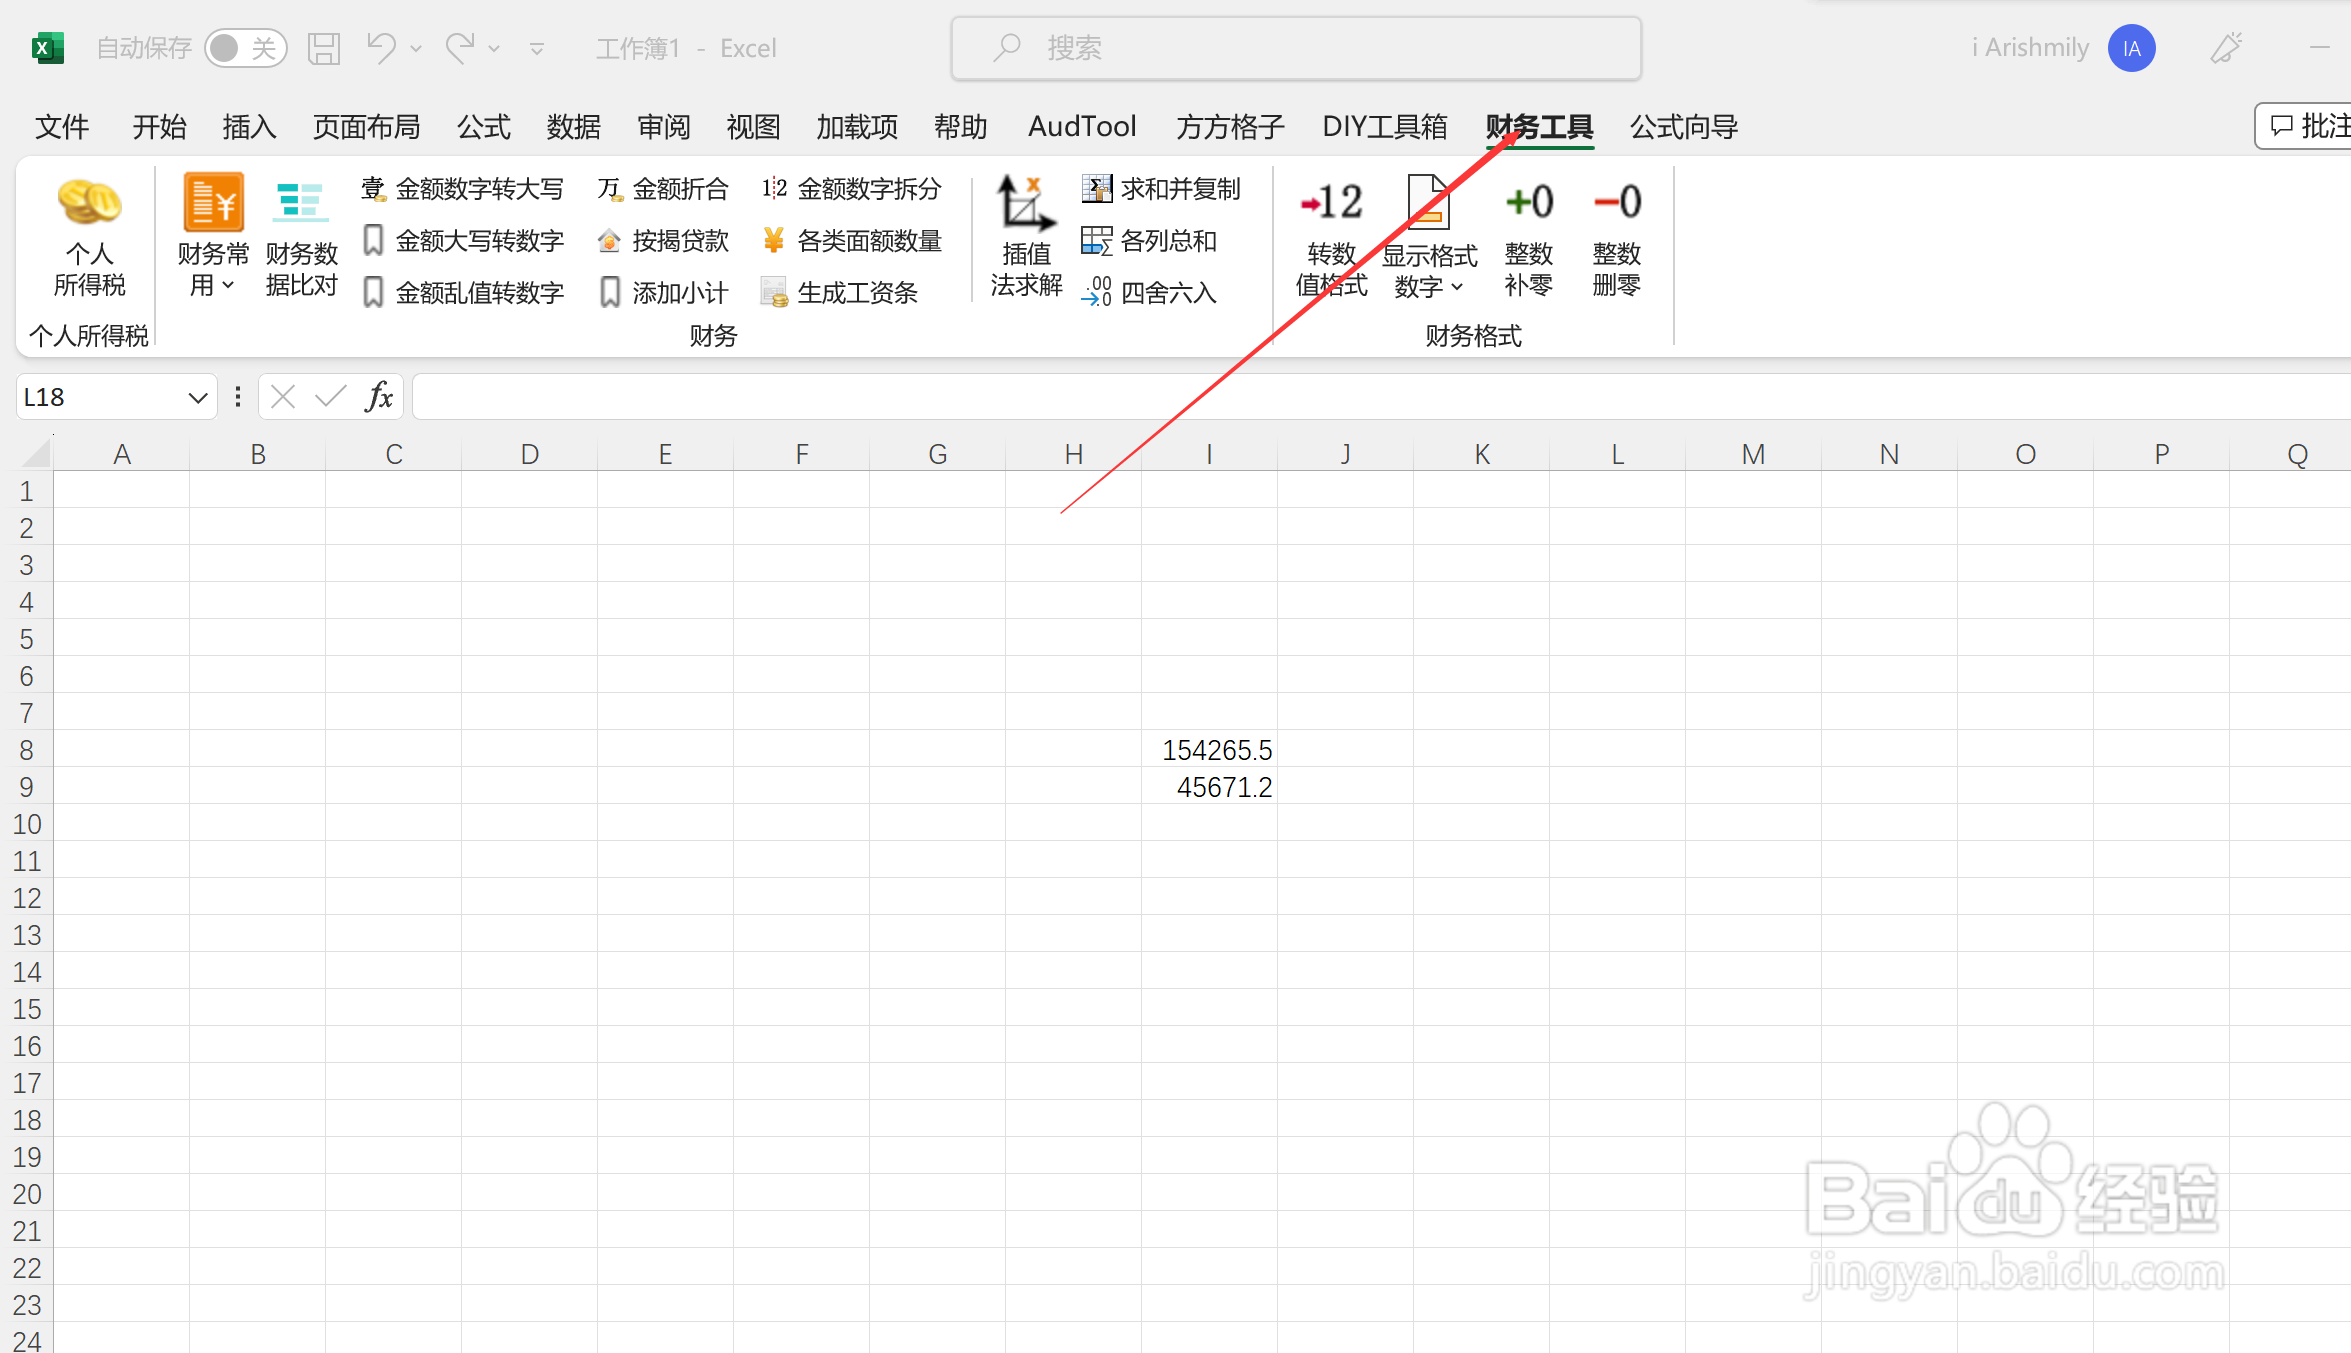Click 金额乱值转数字 tool
Image resolution: width=2351 pixels, height=1353 pixels.
tap(463, 293)
